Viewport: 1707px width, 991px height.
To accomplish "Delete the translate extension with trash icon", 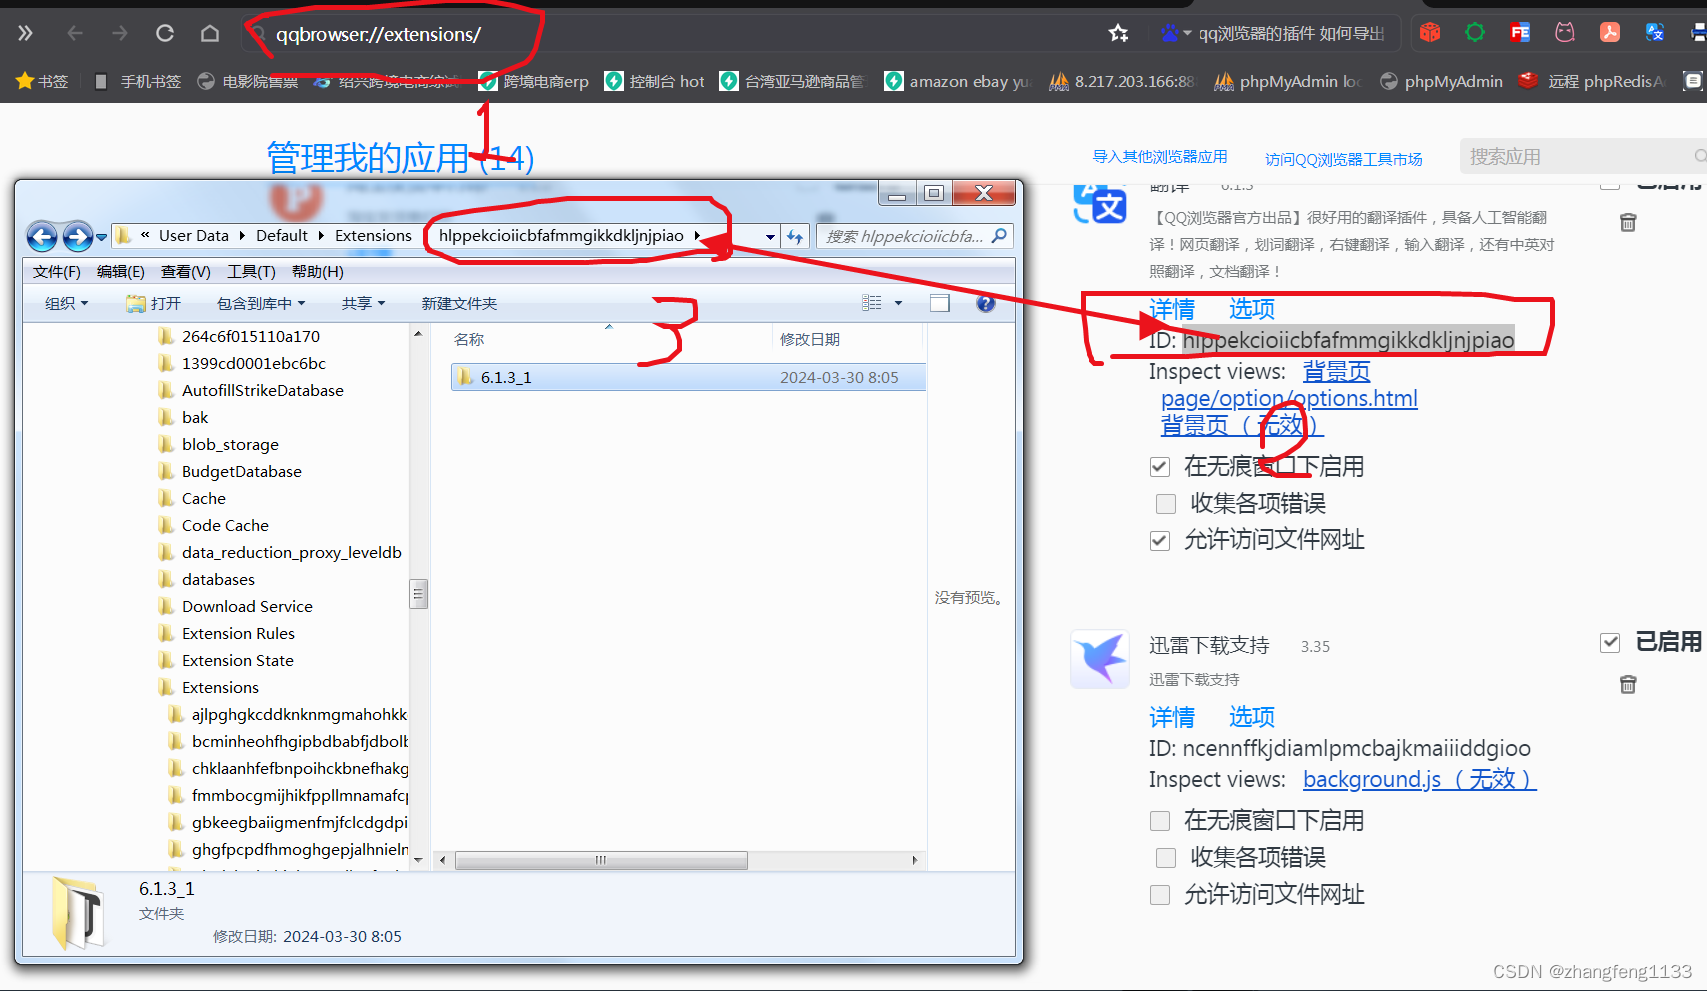I will [1628, 222].
